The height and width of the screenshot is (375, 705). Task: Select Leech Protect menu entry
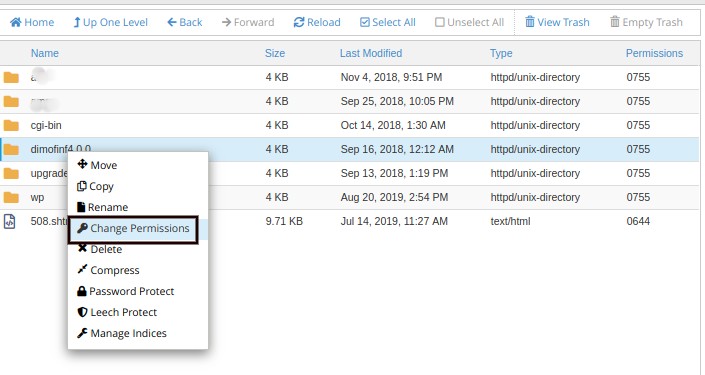tap(117, 312)
